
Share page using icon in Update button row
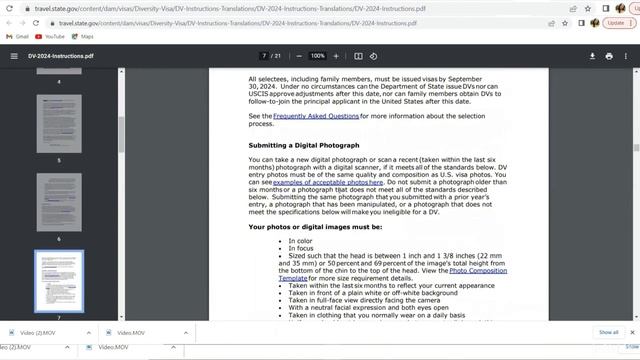coord(551,23)
